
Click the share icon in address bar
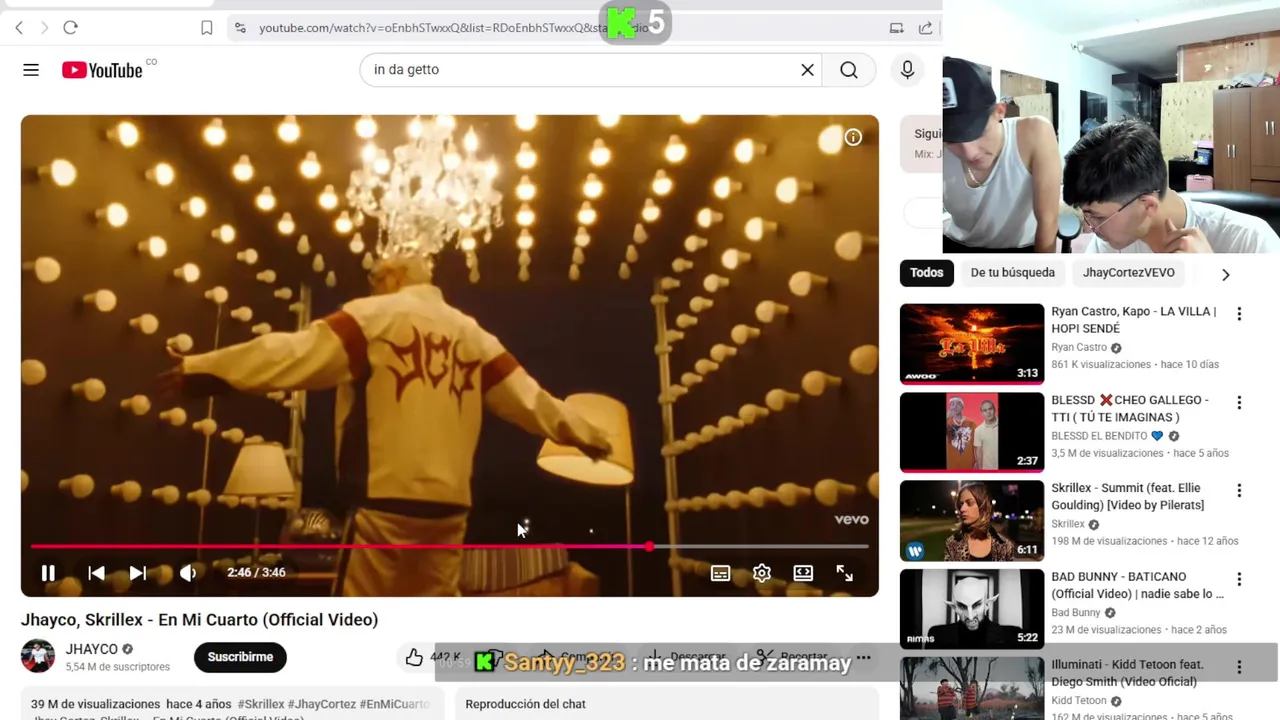(926, 28)
